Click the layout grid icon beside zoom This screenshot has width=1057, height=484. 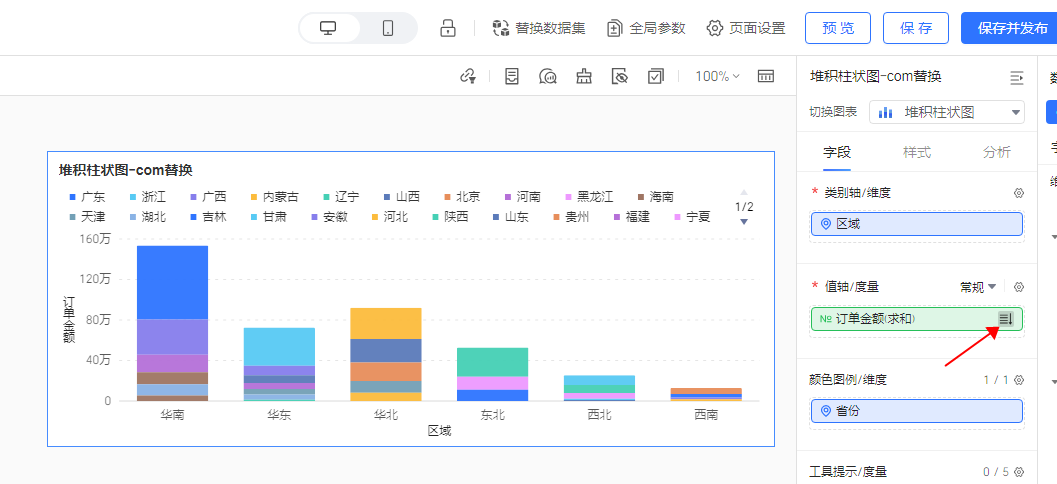766,76
